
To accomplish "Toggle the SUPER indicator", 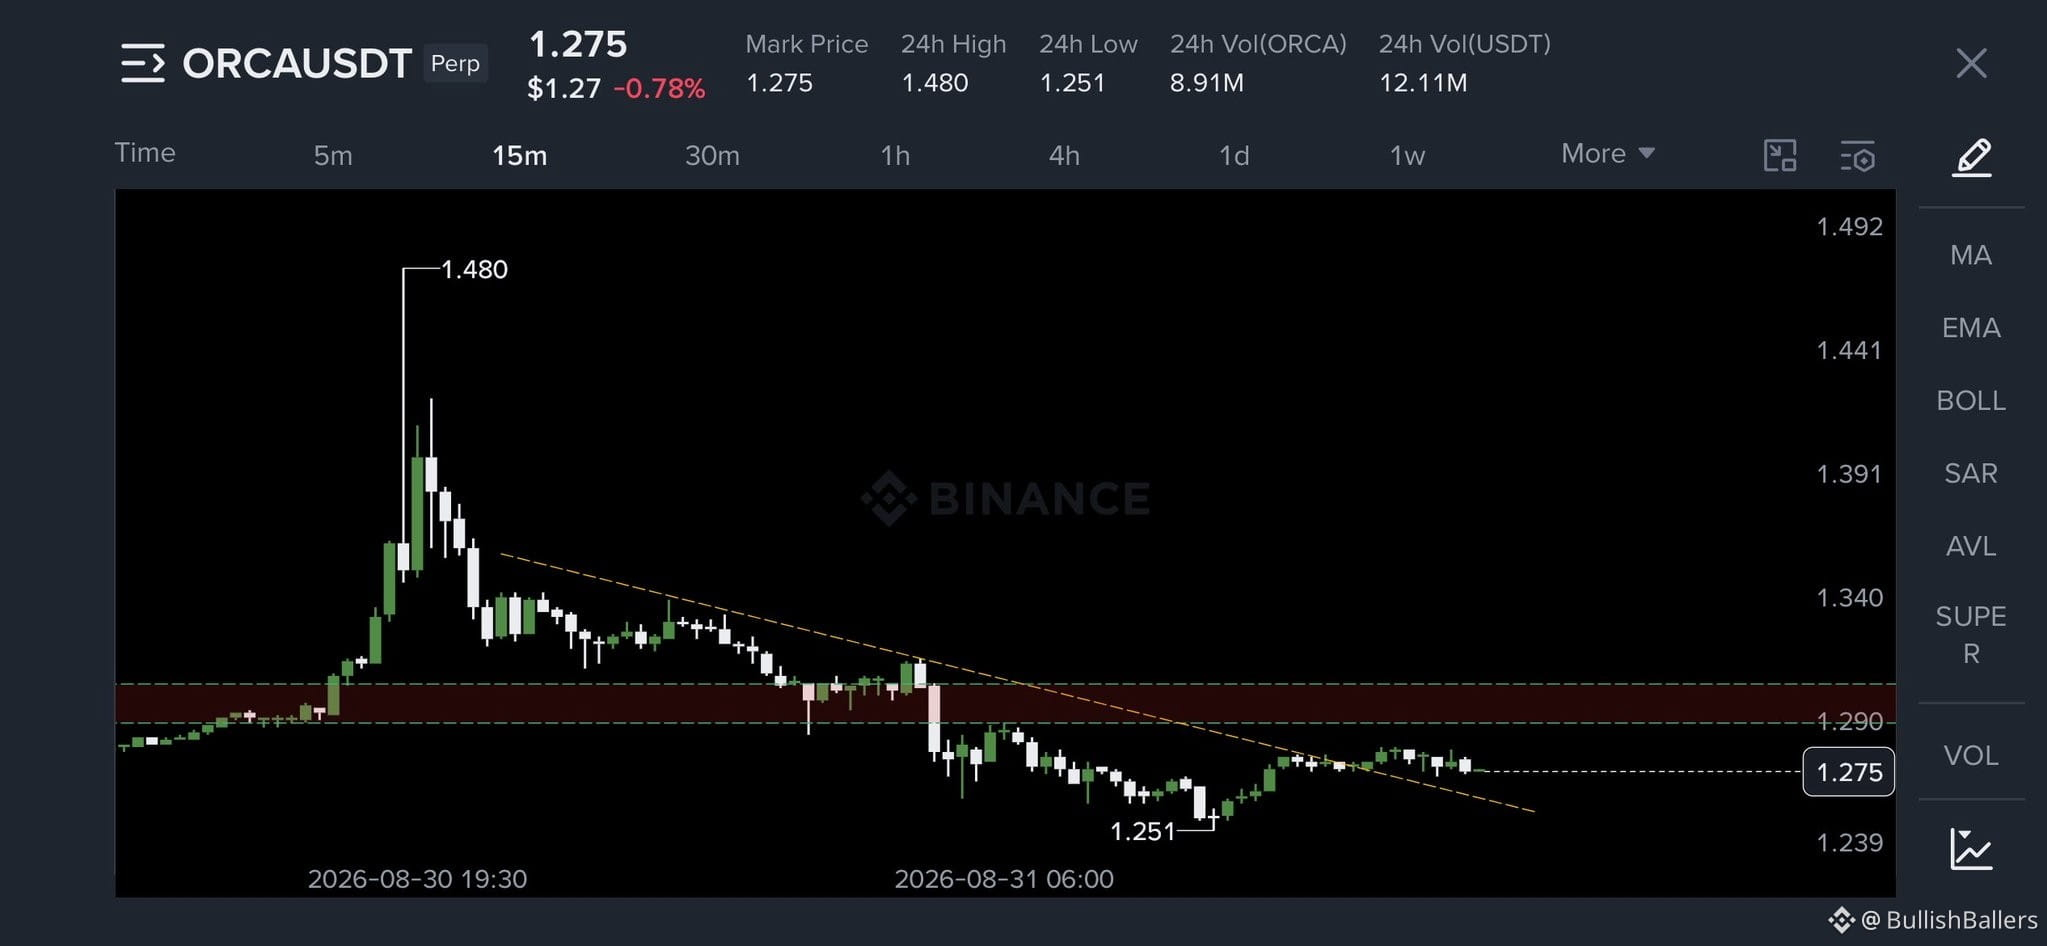I will coord(1971,635).
